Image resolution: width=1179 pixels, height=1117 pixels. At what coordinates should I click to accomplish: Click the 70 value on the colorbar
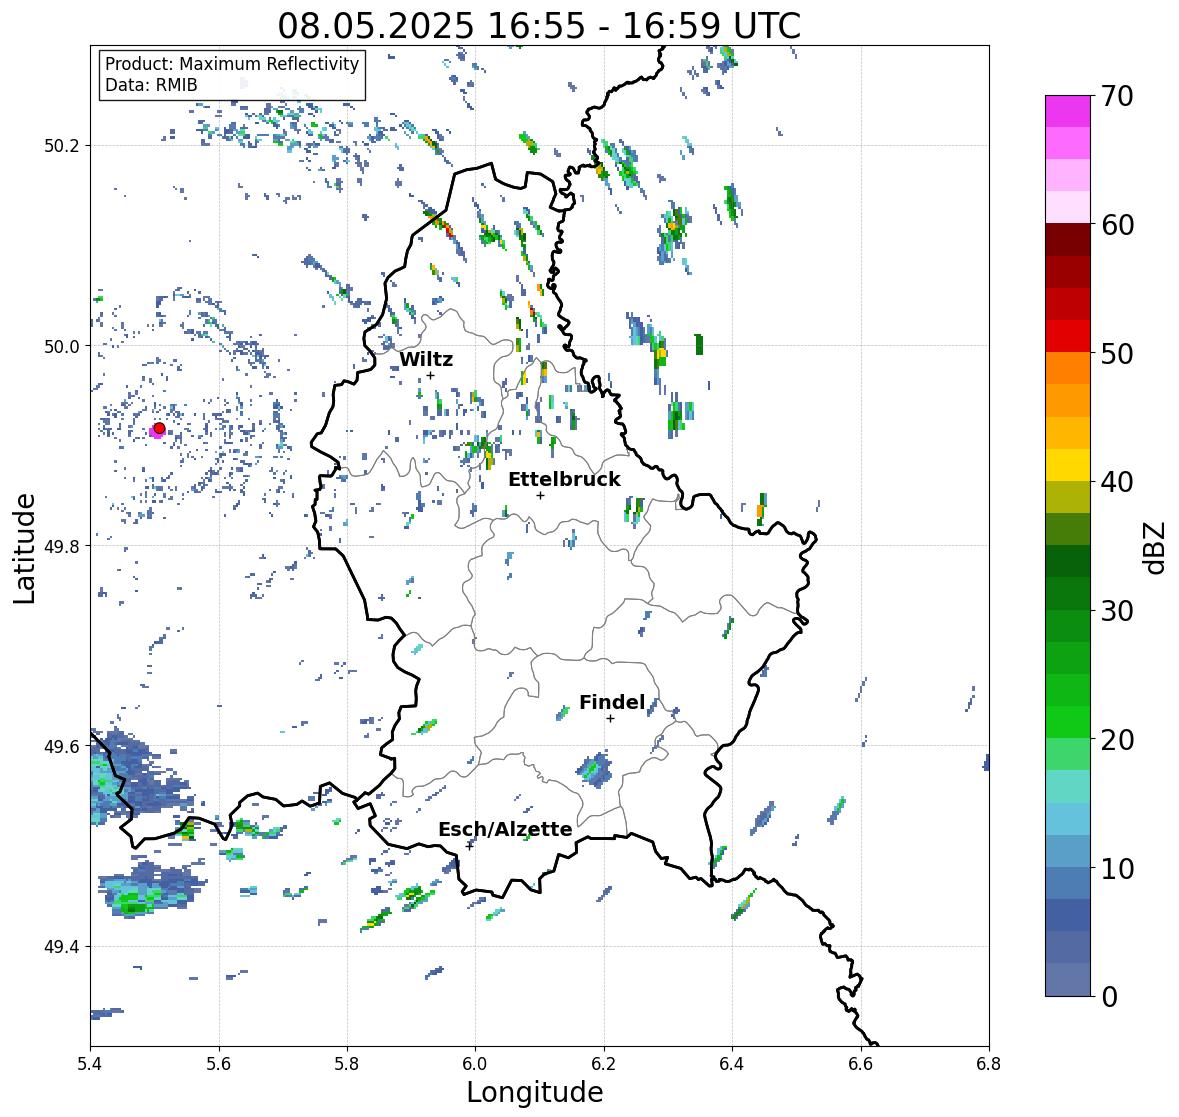coord(1117,96)
